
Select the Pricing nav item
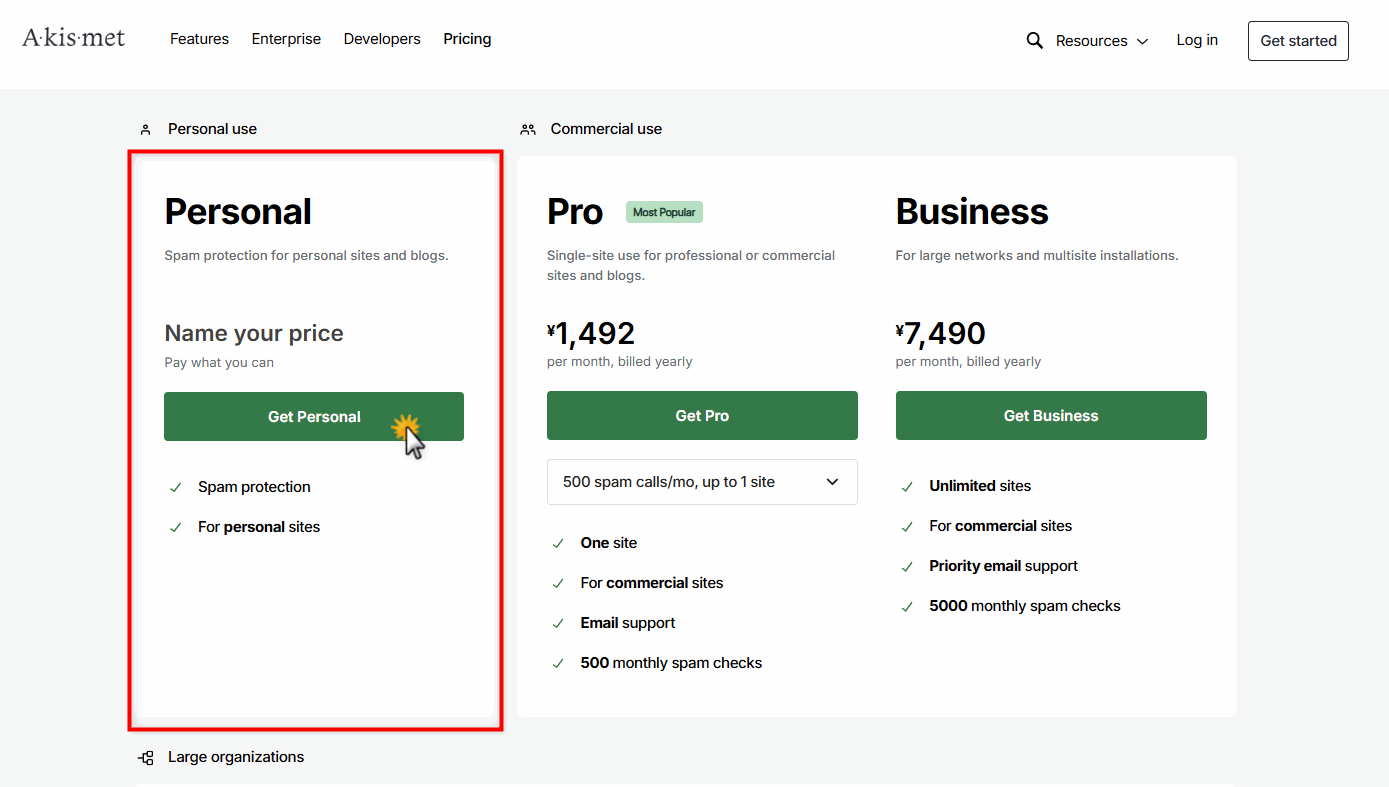467,39
